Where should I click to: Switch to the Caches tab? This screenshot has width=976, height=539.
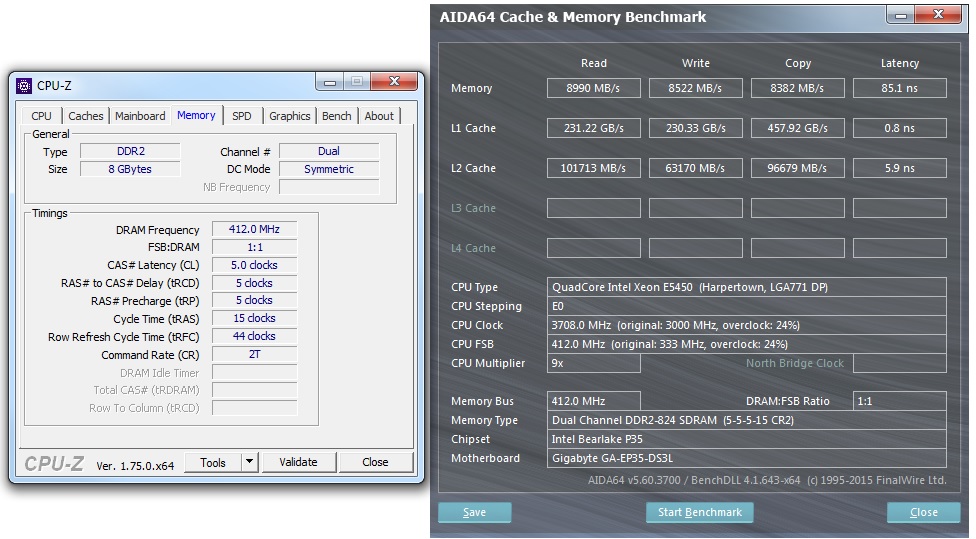[x=85, y=116]
